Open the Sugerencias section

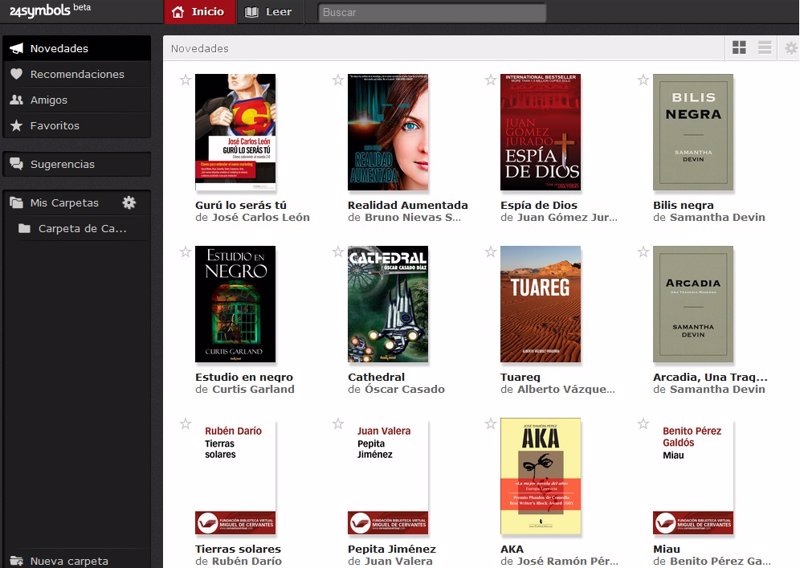click(77, 164)
